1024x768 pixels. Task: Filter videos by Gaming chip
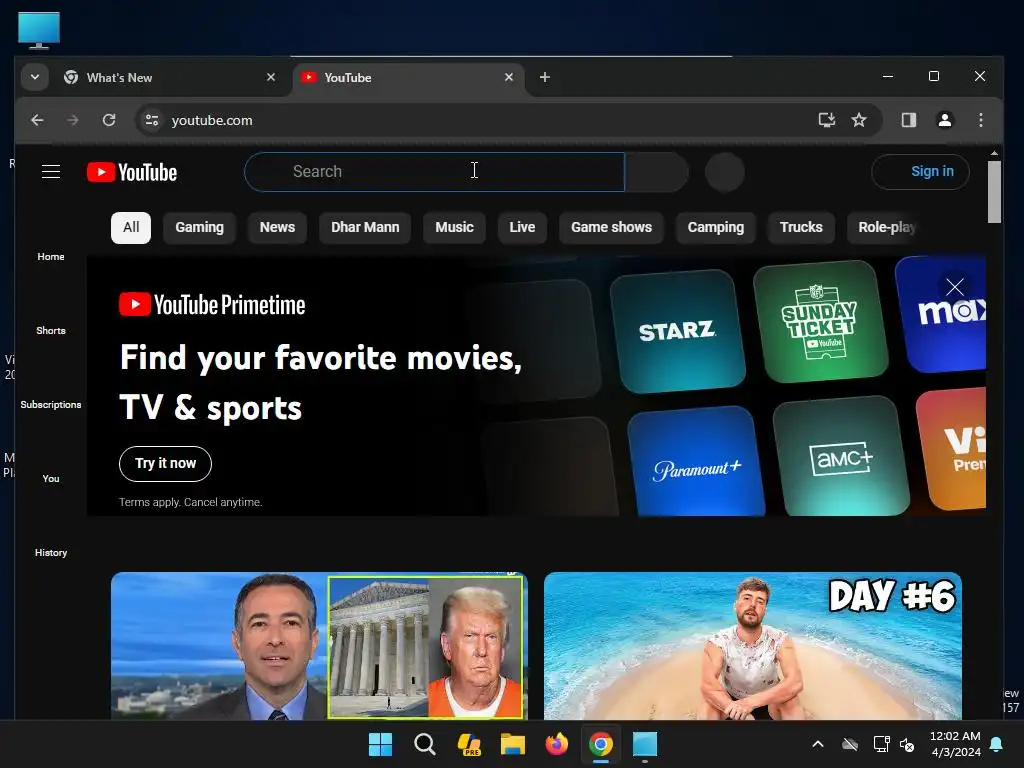tap(199, 227)
